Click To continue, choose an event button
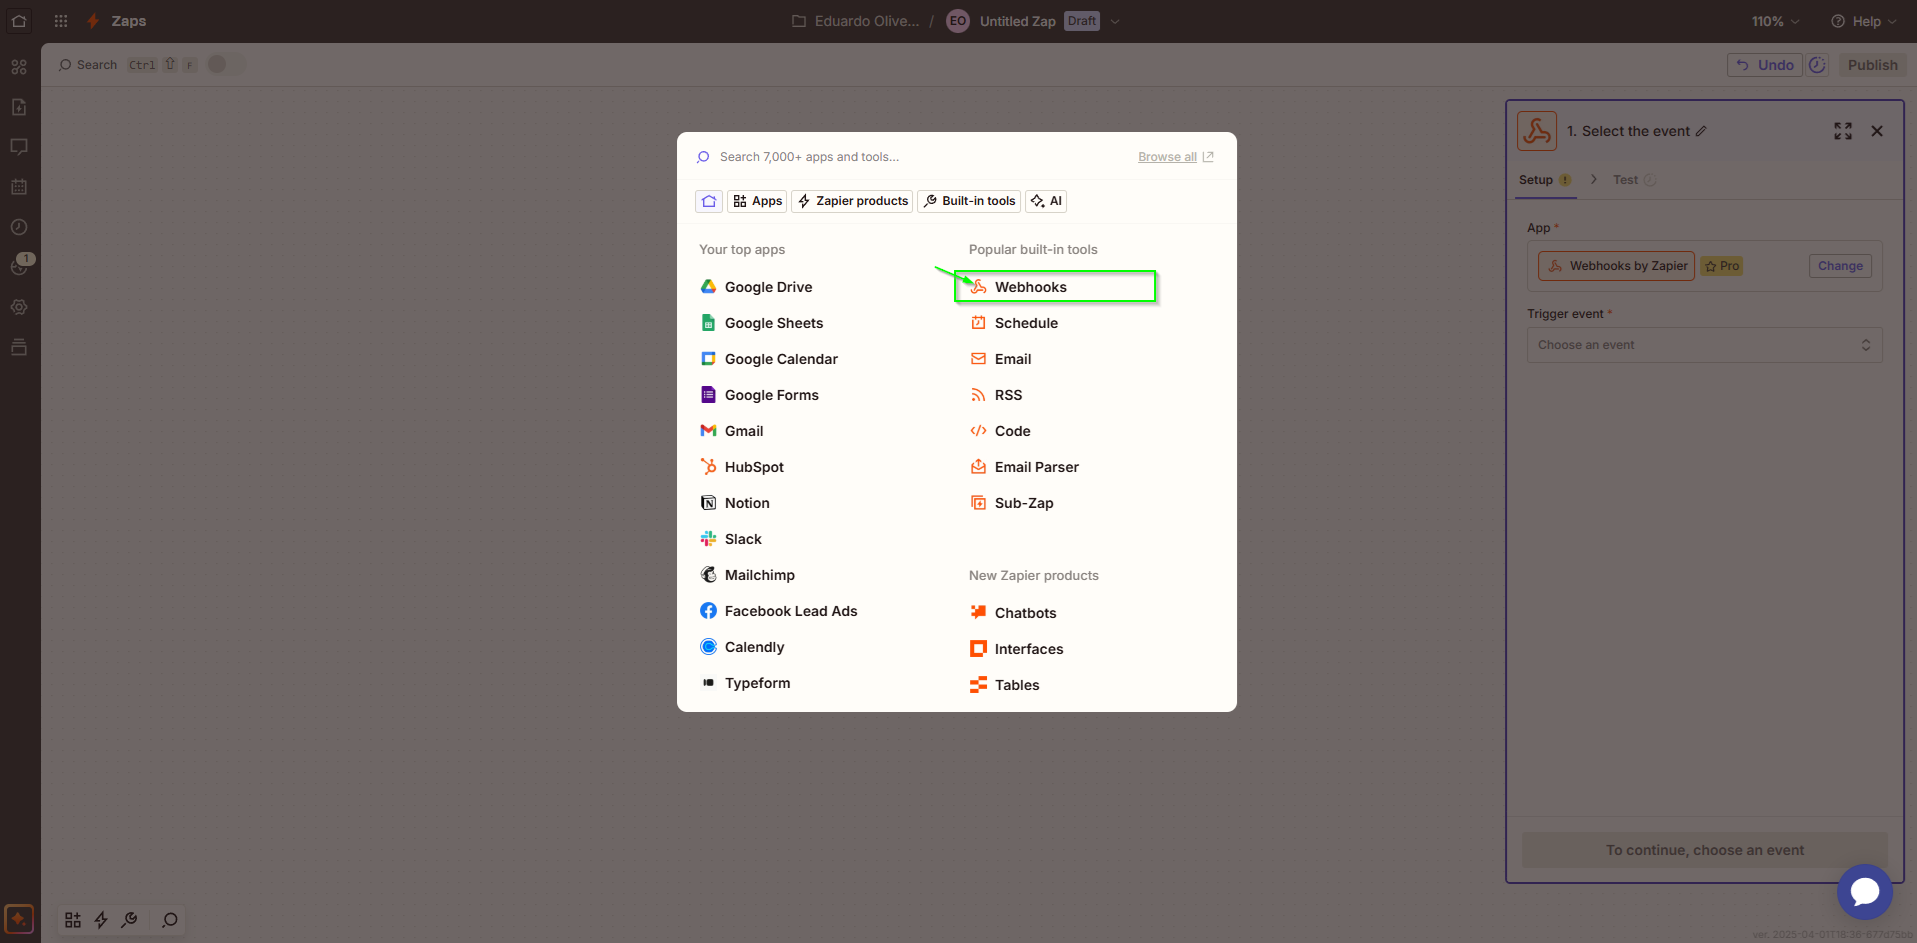1917x943 pixels. [1705, 850]
